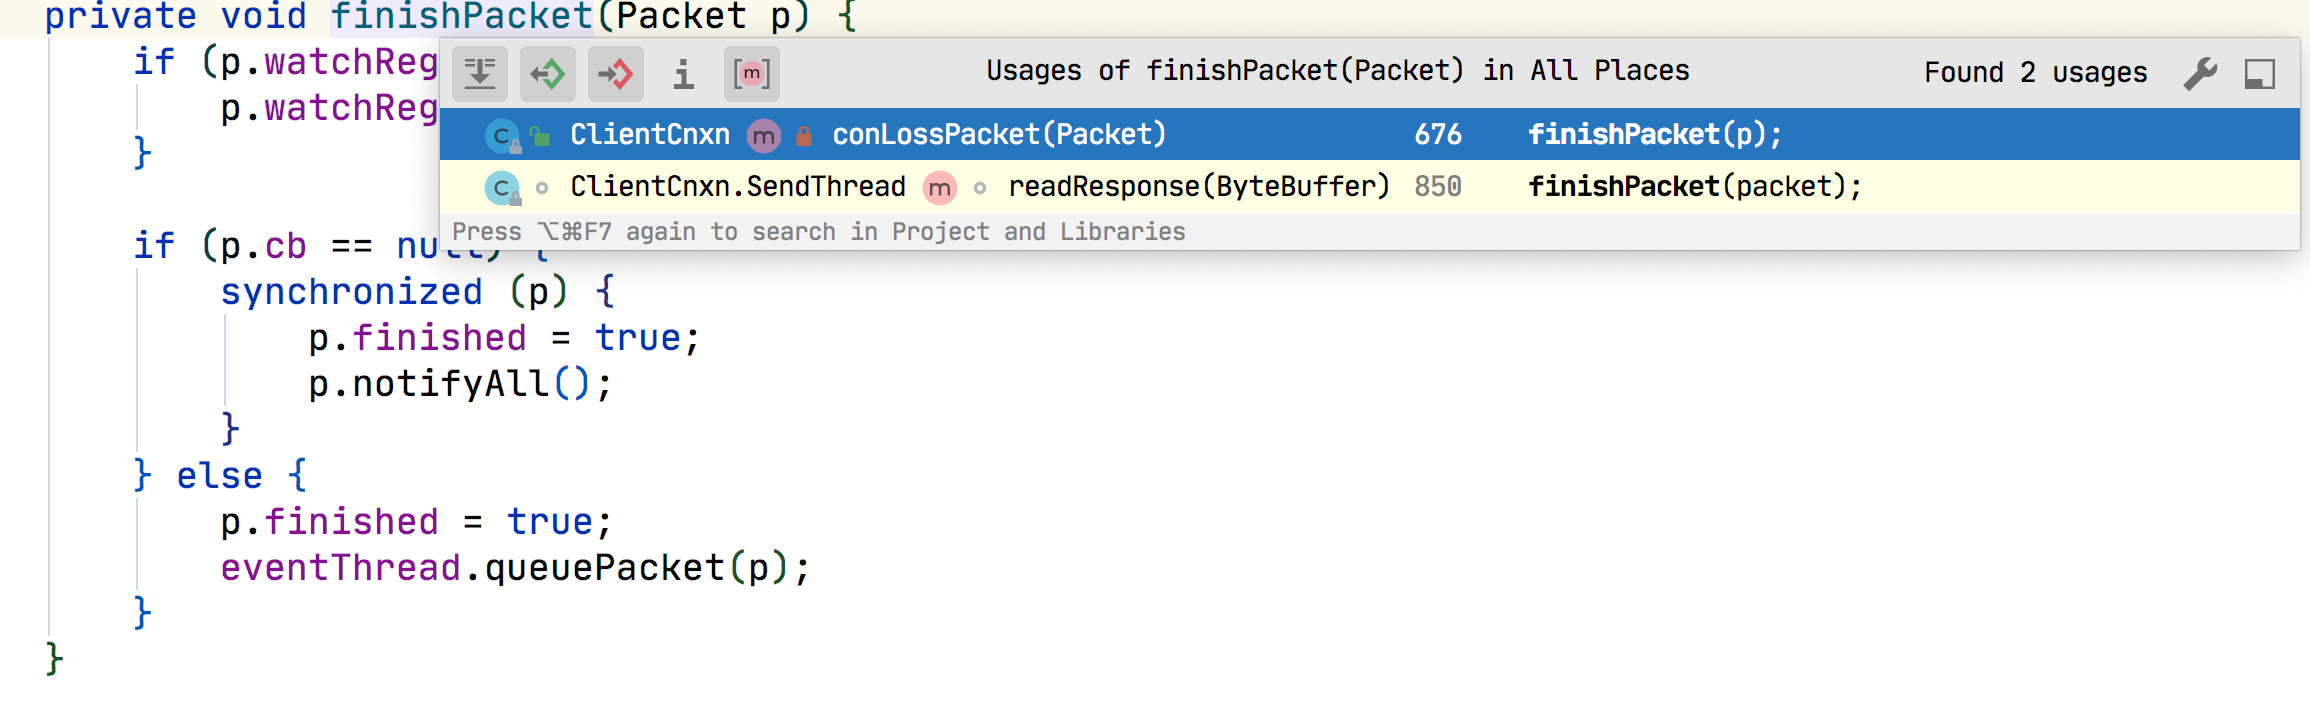Screen dimensions: 2310x704
Task: Click the pink method icon beside readResponse
Action: click(939, 187)
